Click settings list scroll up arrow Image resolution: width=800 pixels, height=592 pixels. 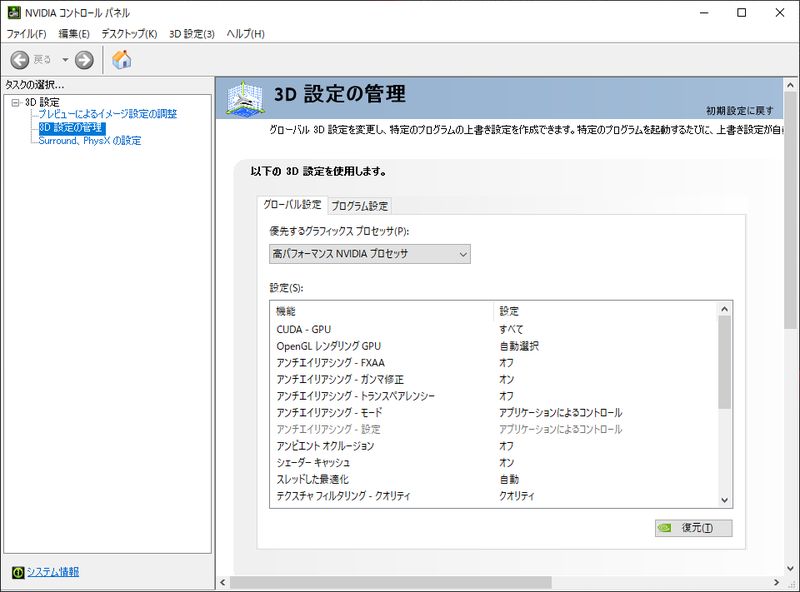(724, 309)
